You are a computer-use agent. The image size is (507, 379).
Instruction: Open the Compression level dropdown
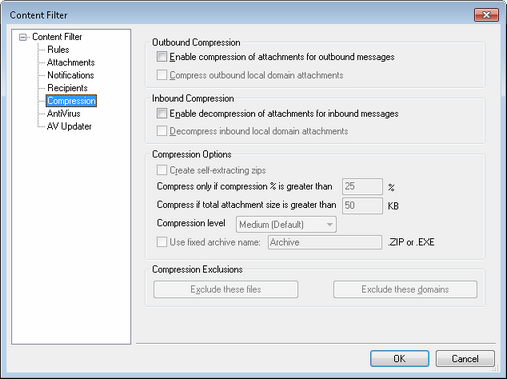pyautogui.click(x=286, y=224)
